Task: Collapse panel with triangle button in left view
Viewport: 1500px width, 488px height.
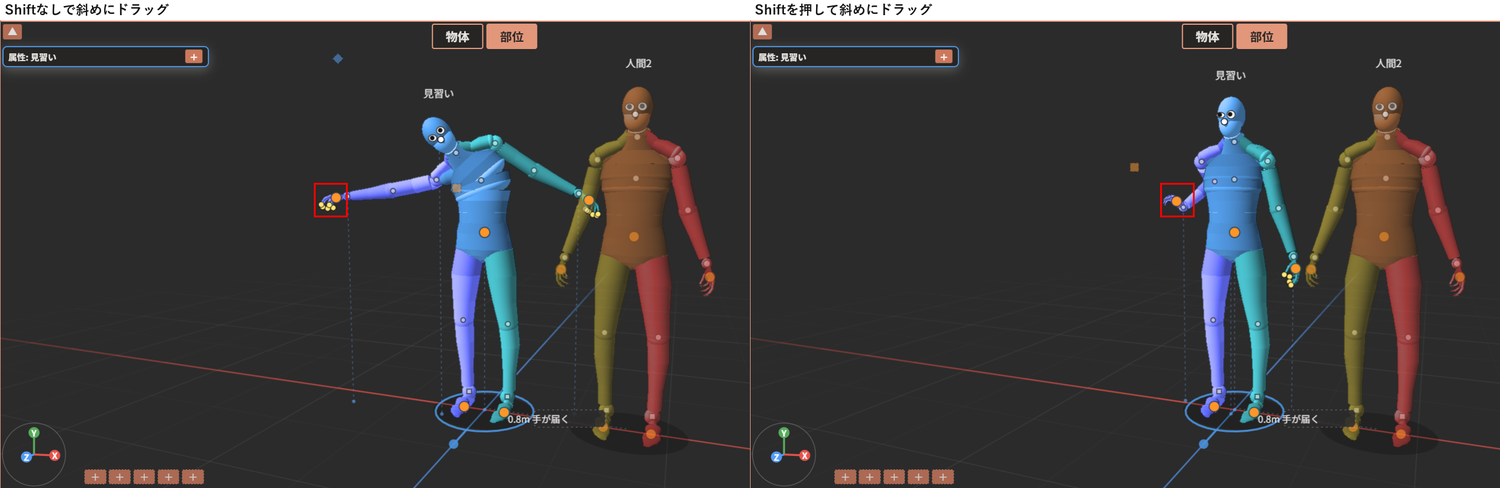Action: click(x=14, y=32)
